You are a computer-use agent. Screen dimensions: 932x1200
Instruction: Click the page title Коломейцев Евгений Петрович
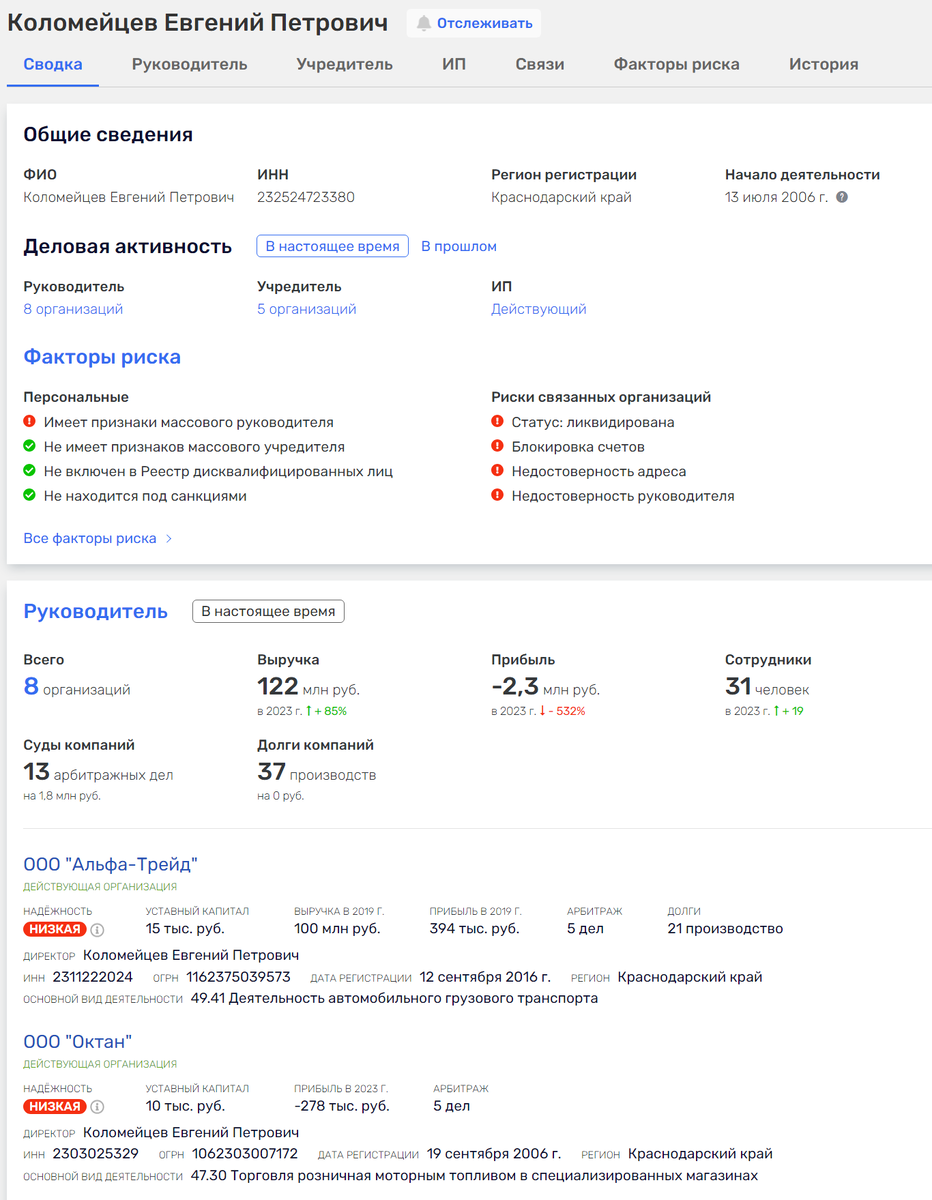(x=198, y=23)
